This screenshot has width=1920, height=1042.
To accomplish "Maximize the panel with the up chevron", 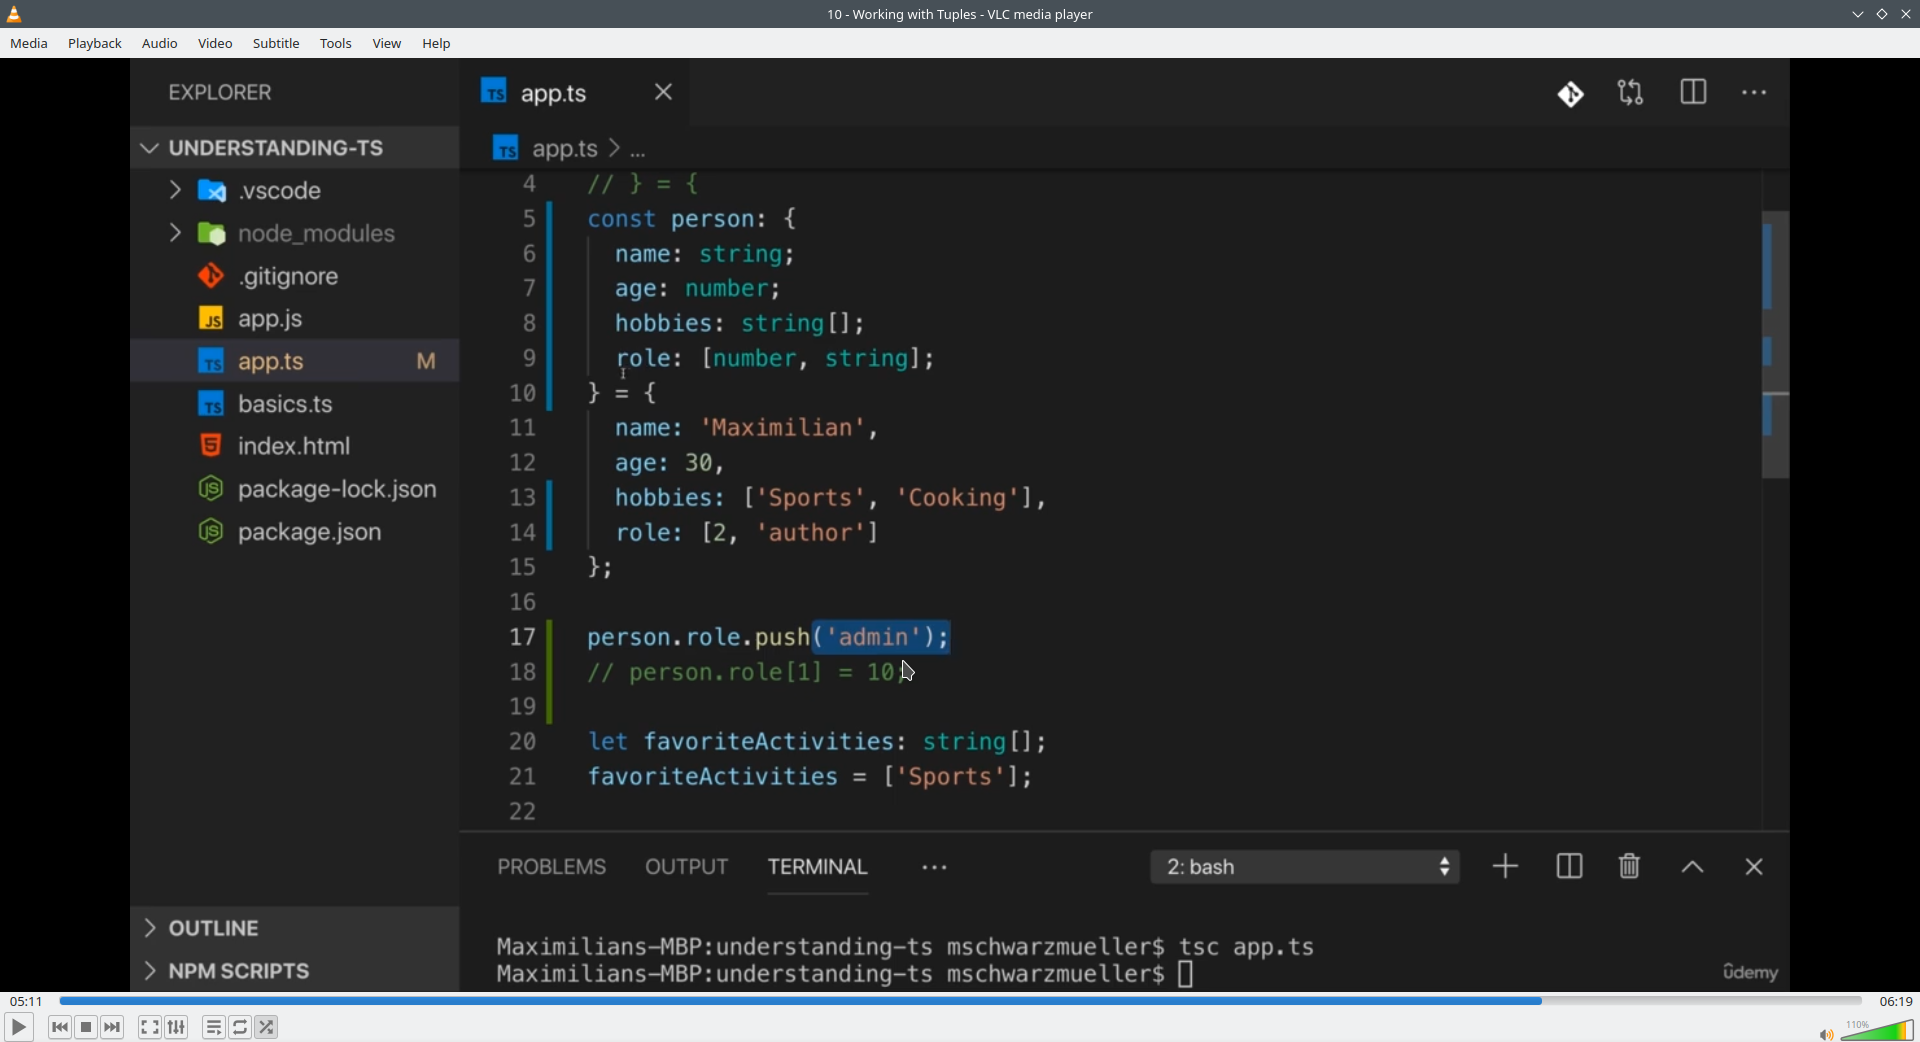I will 1693,867.
